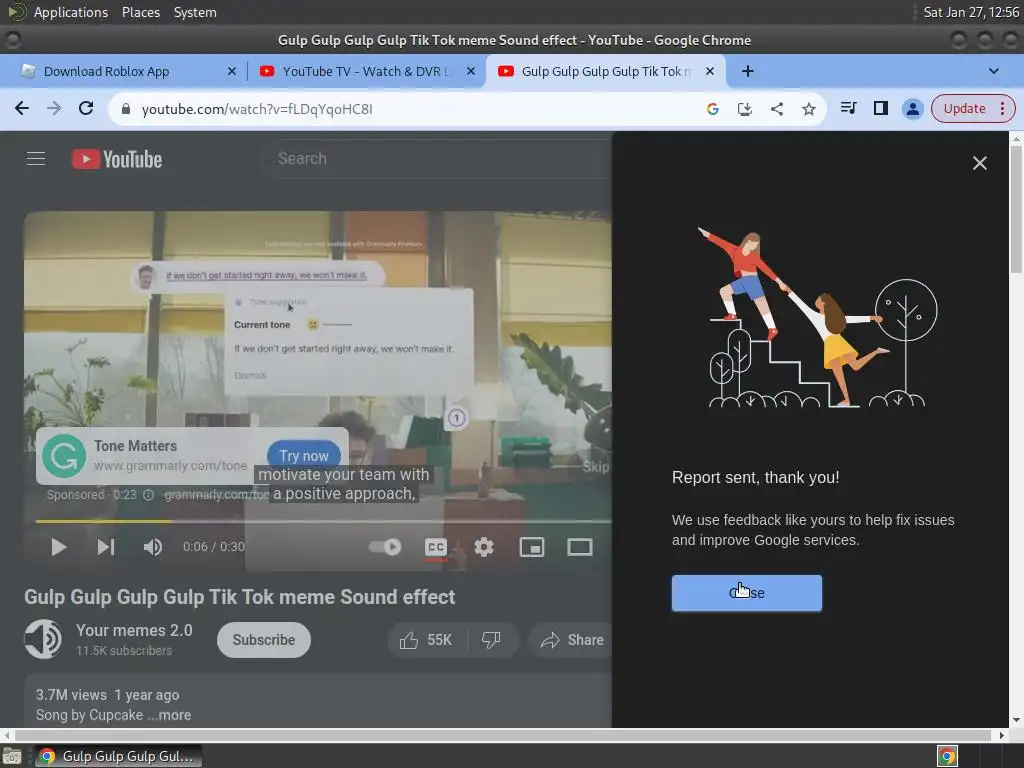Switch to theater mode
The height and width of the screenshot is (768, 1024).
click(579, 547)
